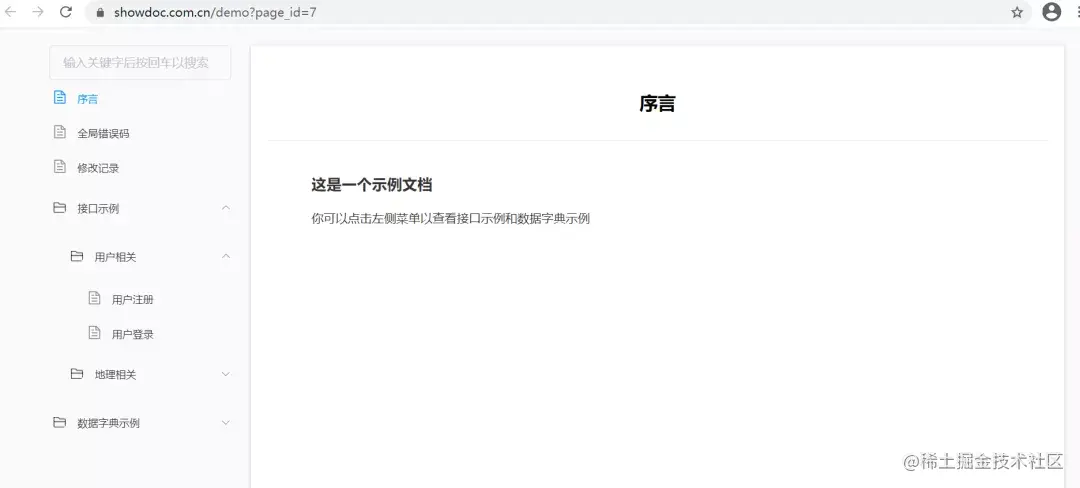Screen dimensions: 1080x488
Task: Click the folder icon beside 用户相关
Action: point(77,257)
